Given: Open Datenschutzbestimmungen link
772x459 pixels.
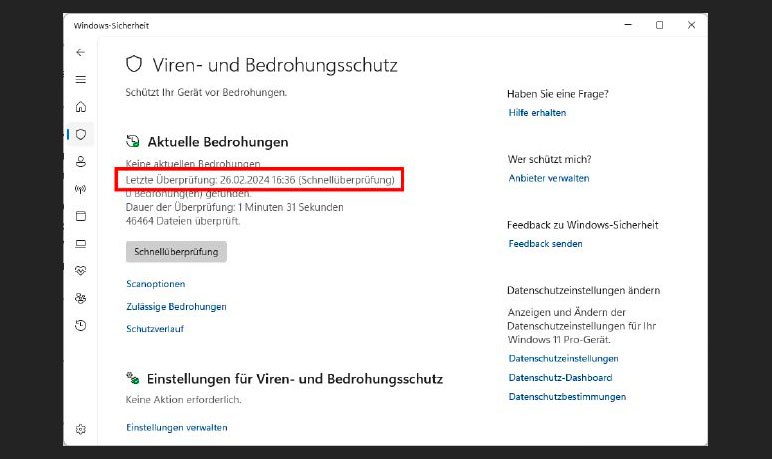Looking at the screenshot, I should [x=567, y=397].
